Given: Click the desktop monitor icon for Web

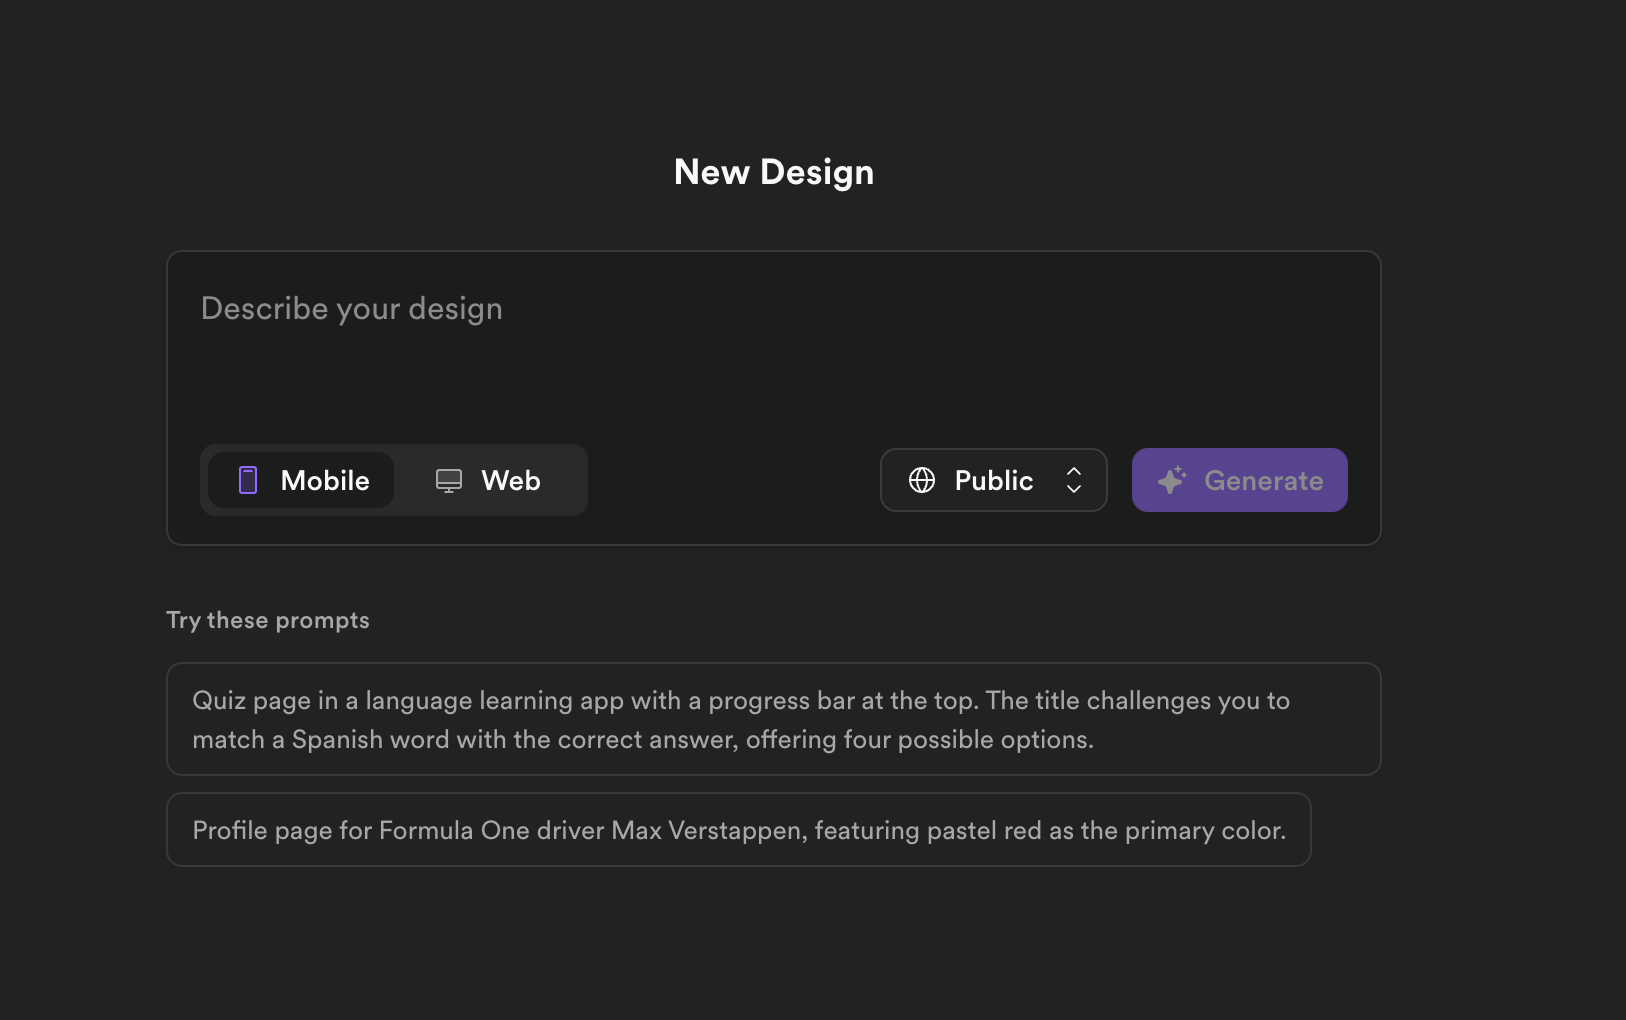Looking at the screenshot, I should point(449,481).
